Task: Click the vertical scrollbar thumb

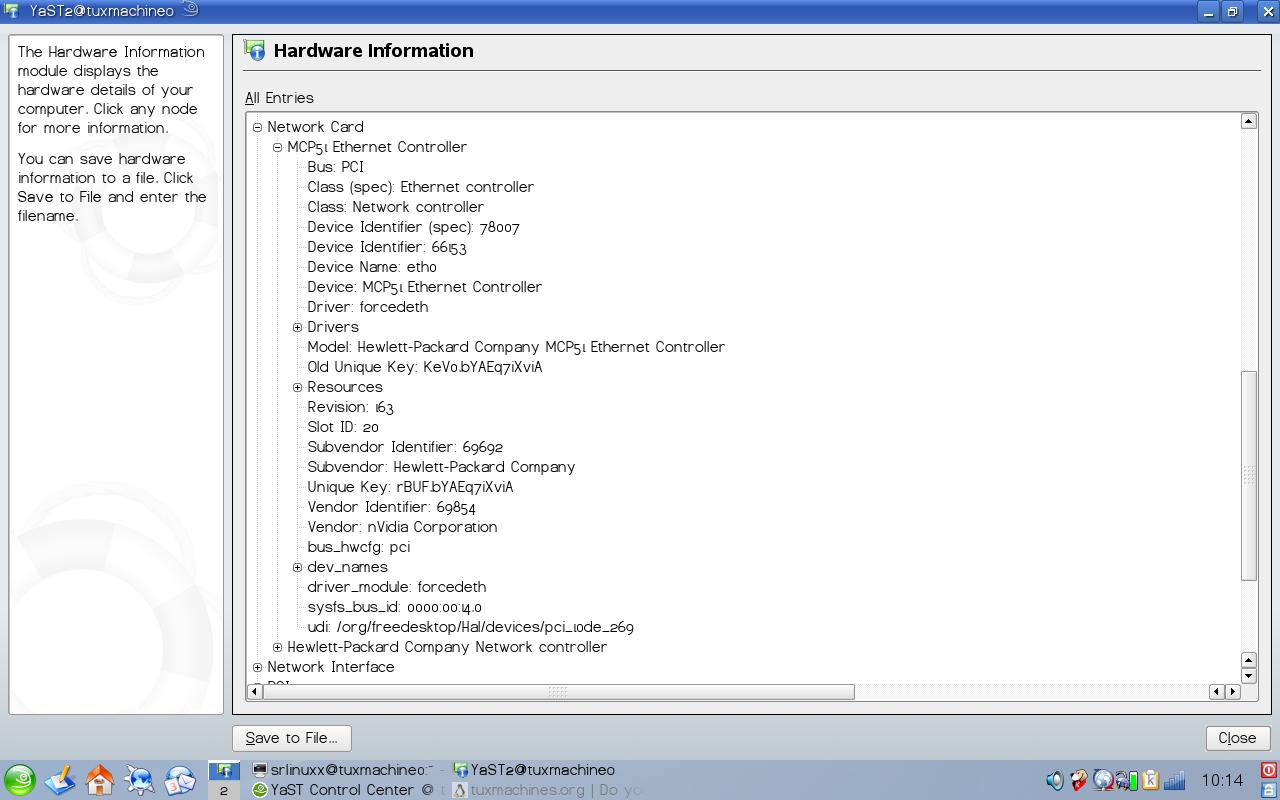Action: click(1248, 475)
